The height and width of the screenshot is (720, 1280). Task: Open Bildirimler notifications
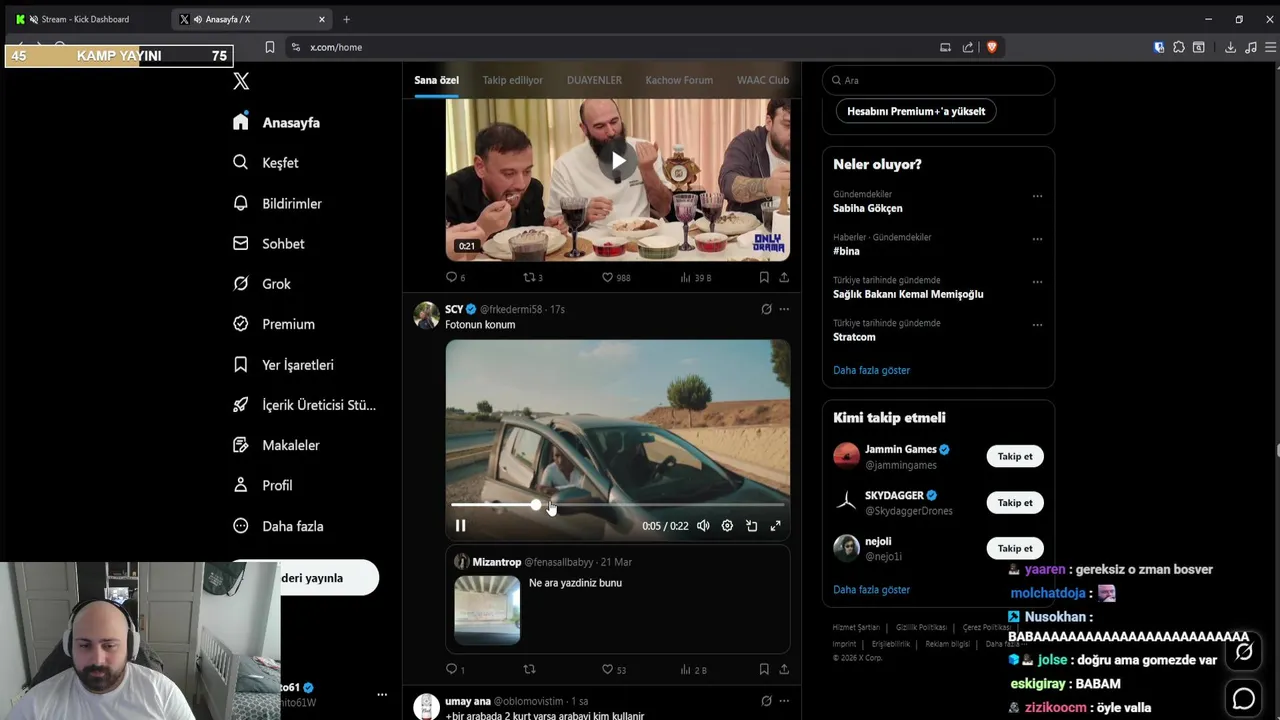tap(277, 203)
